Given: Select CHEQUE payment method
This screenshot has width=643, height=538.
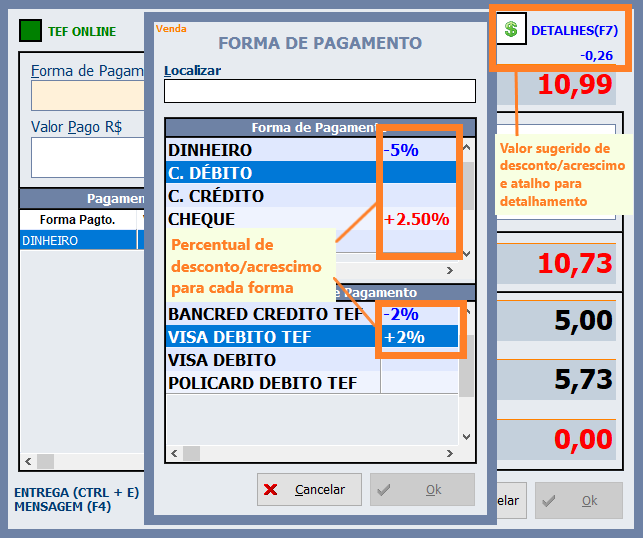Looking at the screenshot, I should [271, 219].
